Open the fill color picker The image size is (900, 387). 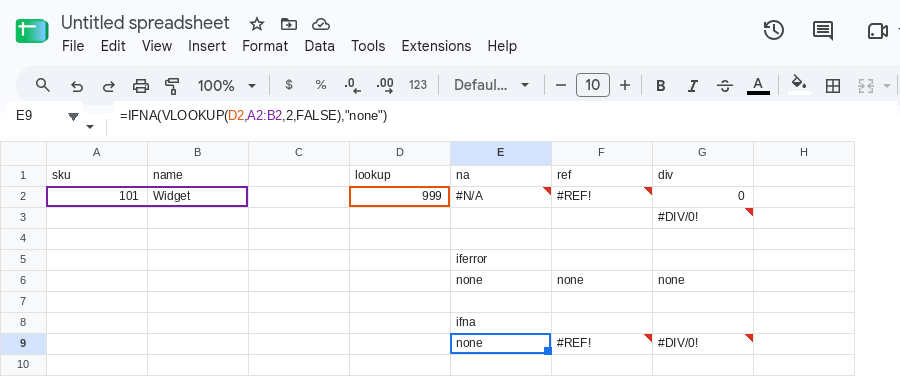799,85
